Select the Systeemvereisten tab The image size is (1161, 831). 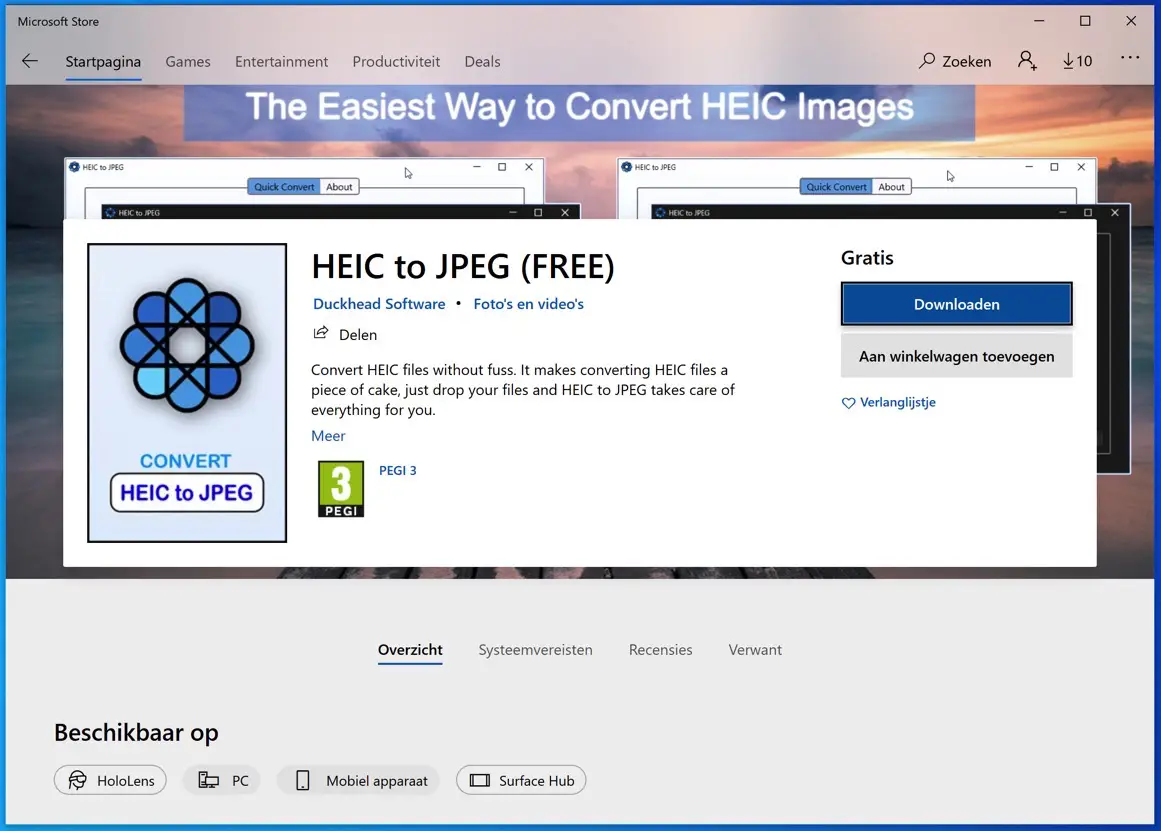coord(535,650)
